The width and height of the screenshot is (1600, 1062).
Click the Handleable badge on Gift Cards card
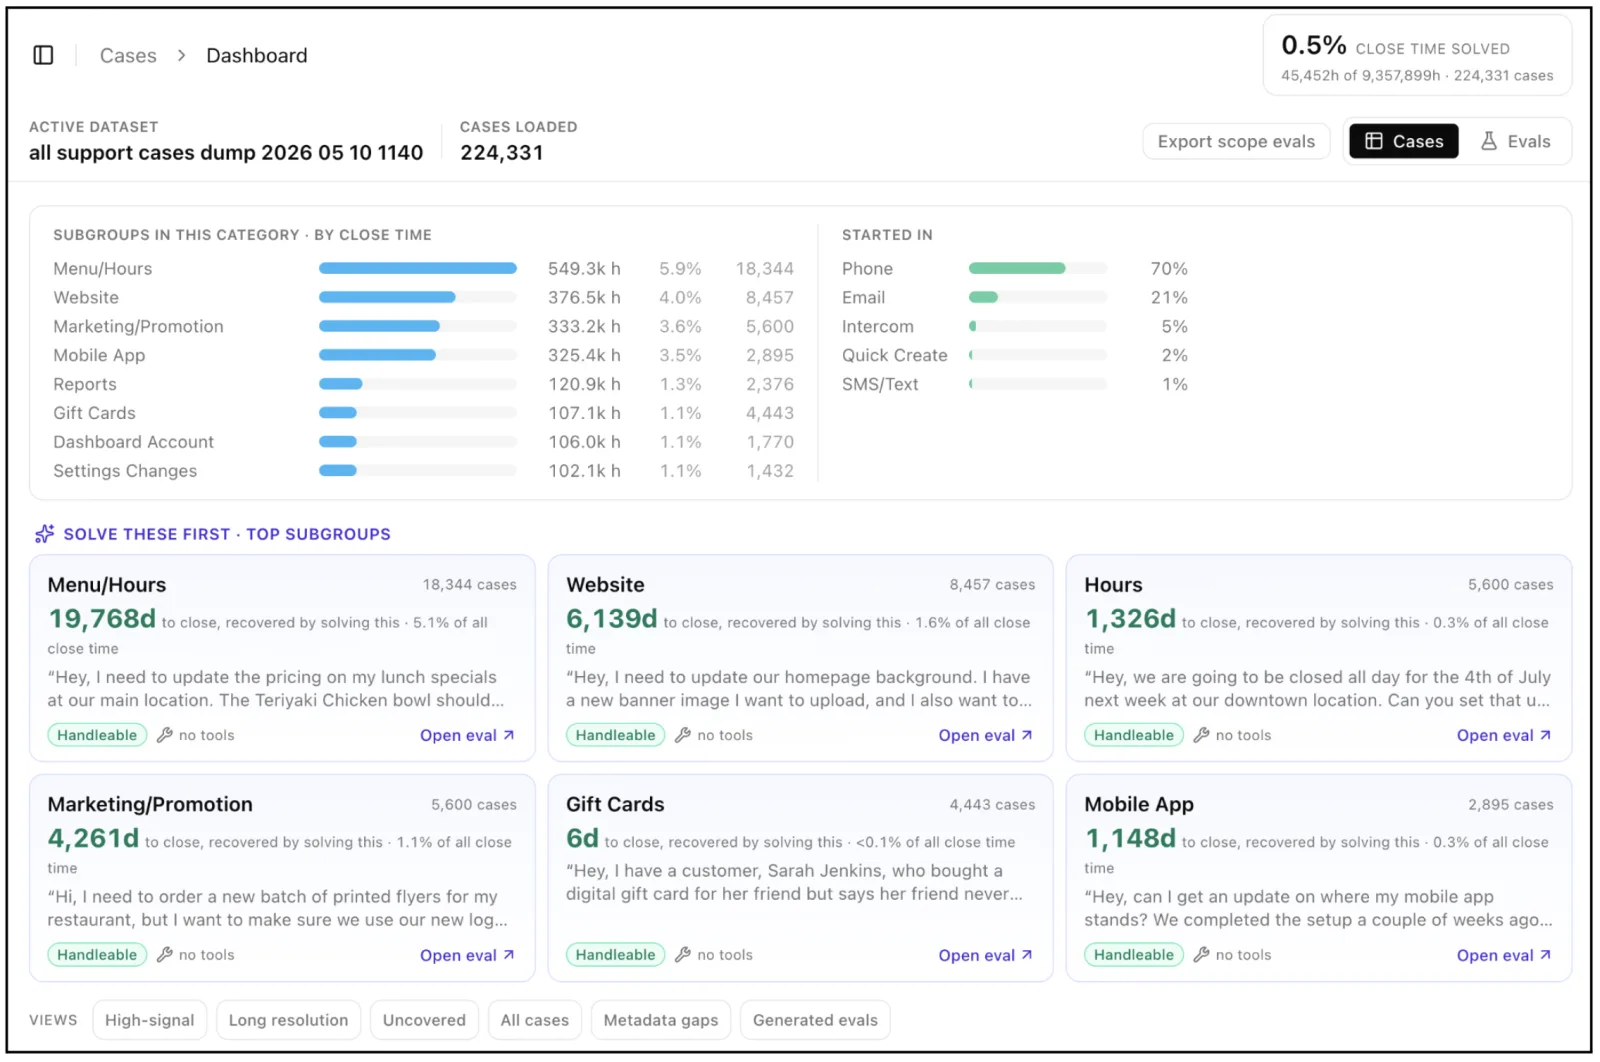(615, 955)
